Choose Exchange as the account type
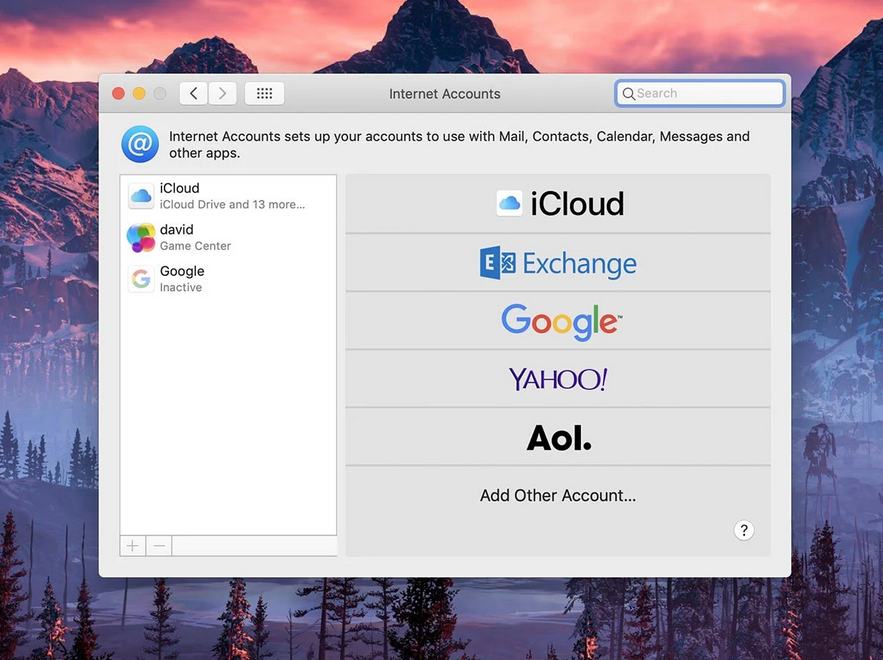Screen dimensions: 883x660 tap(558, 262)
